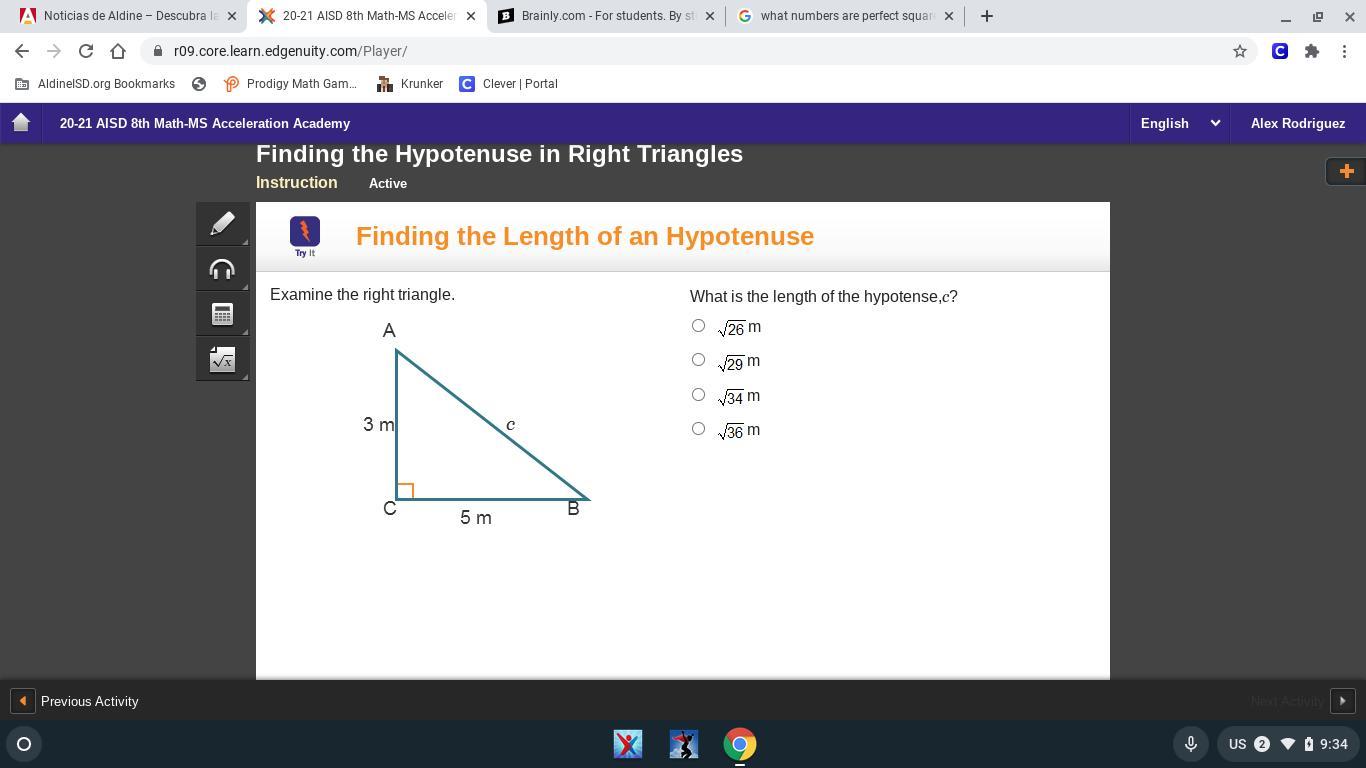The width and height of the screenshot is (1366, 768).
Task: Open the Clever extension icon
Action: click(1280, 51)
